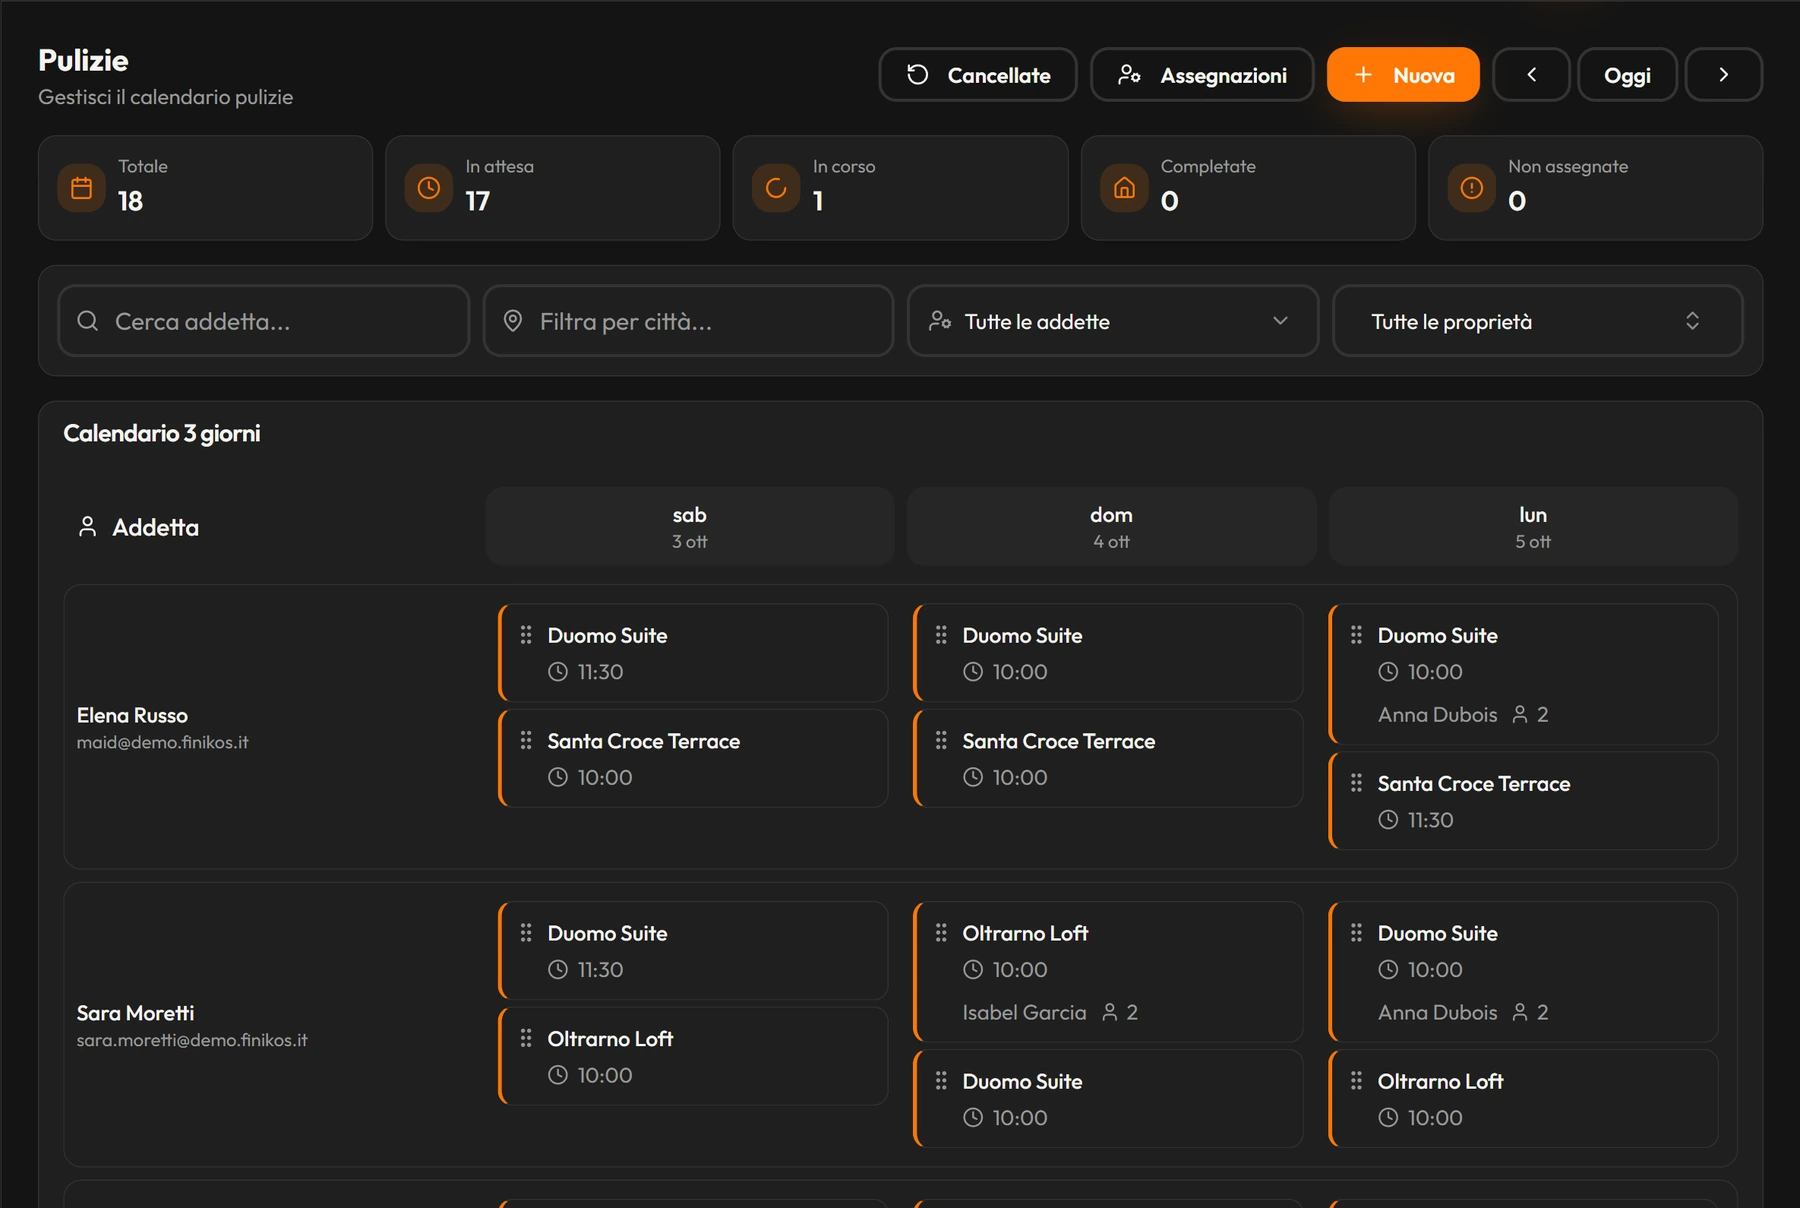Grab handle of Elena's Monday Duomo Suite
The width and height of the screenshot is (1800, 1208).
click(1356, 635)
